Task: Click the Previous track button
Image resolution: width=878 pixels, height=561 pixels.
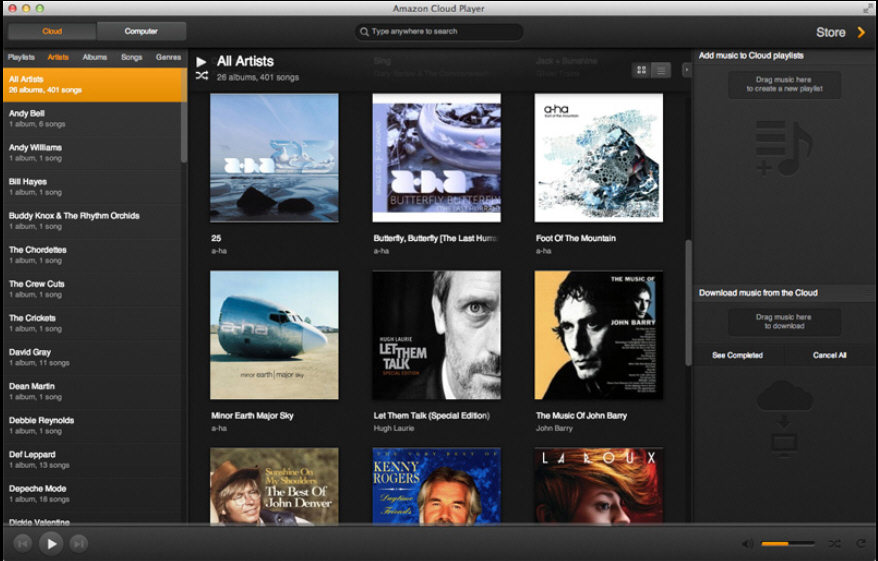Action: 22,543
